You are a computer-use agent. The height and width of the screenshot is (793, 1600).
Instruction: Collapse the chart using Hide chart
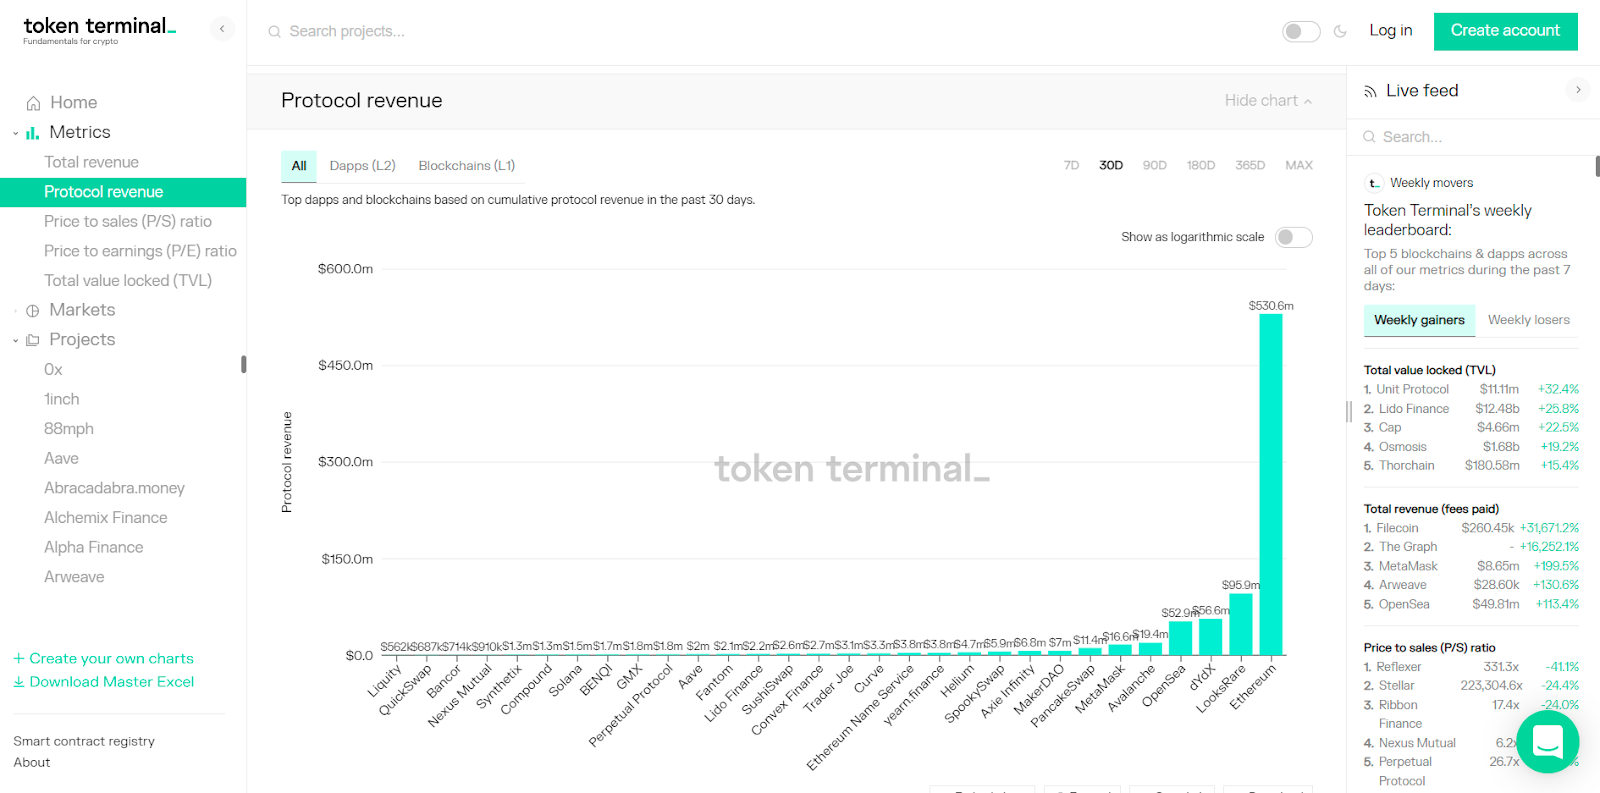pyautogui.click(x=1267, y=101)
